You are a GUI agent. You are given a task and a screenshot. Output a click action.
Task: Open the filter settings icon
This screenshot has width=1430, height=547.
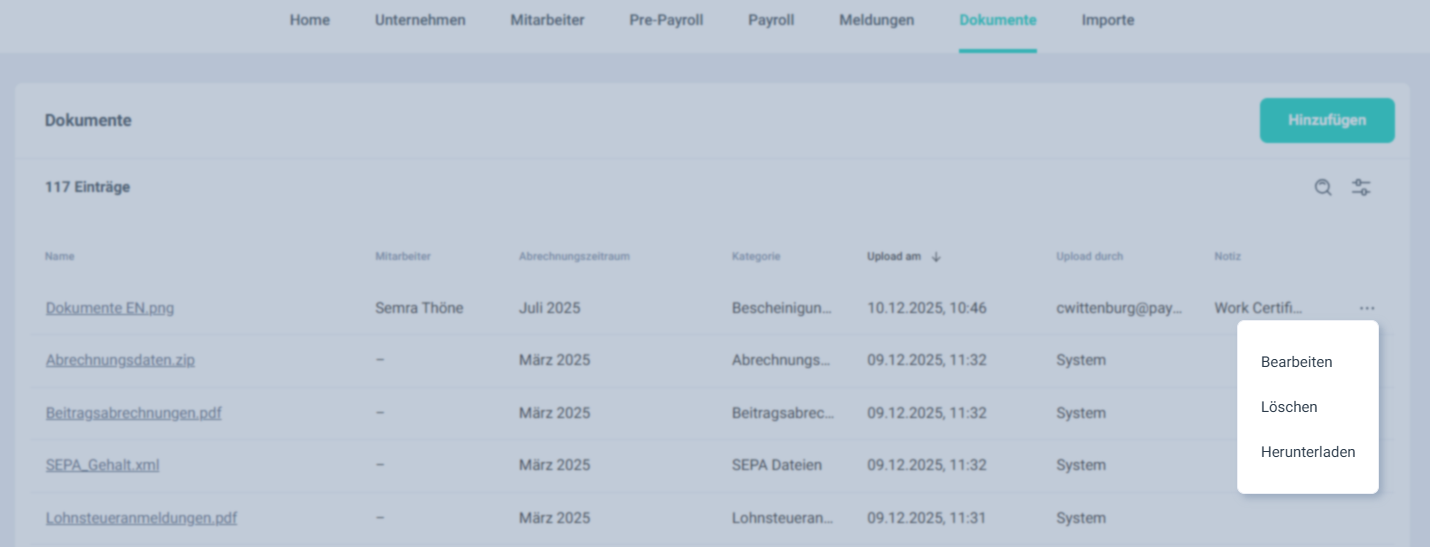[x=1361, y=187]
